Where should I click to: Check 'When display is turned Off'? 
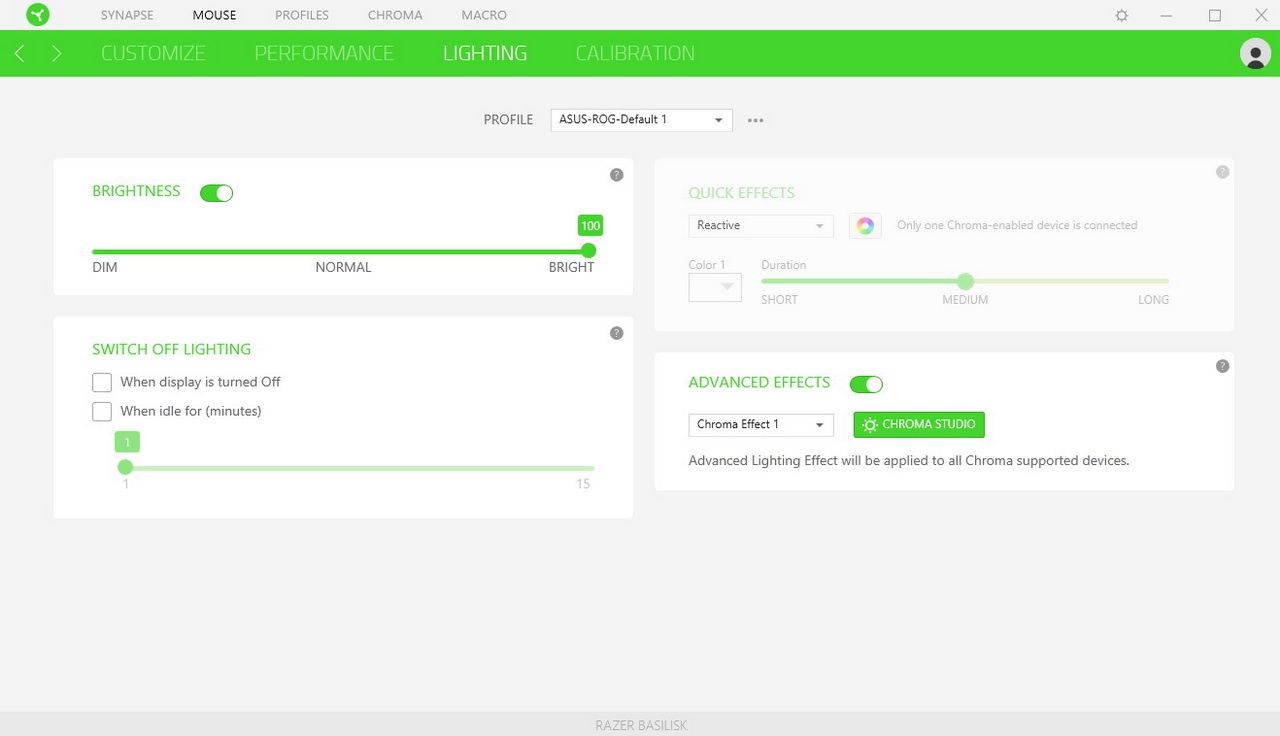tap(102, 382)
